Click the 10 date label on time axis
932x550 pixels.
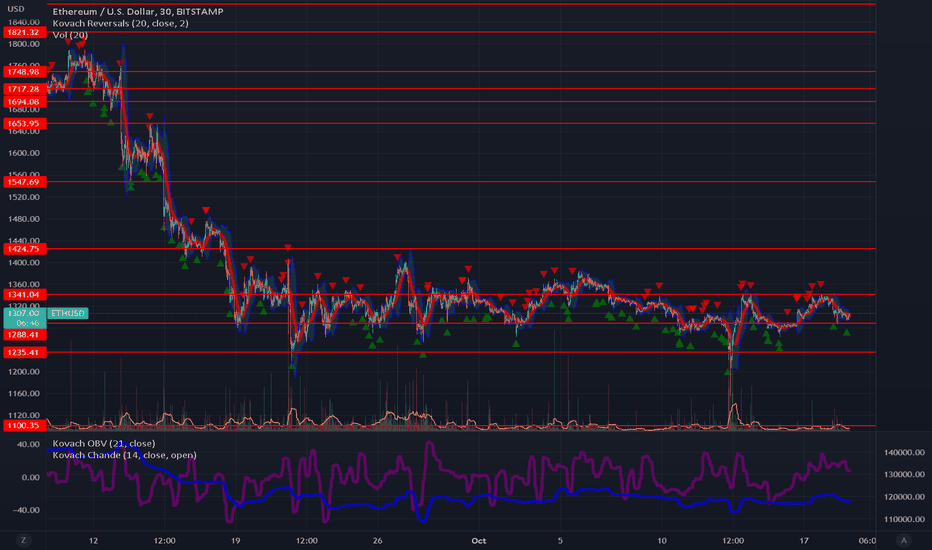(x=662, y=540)
